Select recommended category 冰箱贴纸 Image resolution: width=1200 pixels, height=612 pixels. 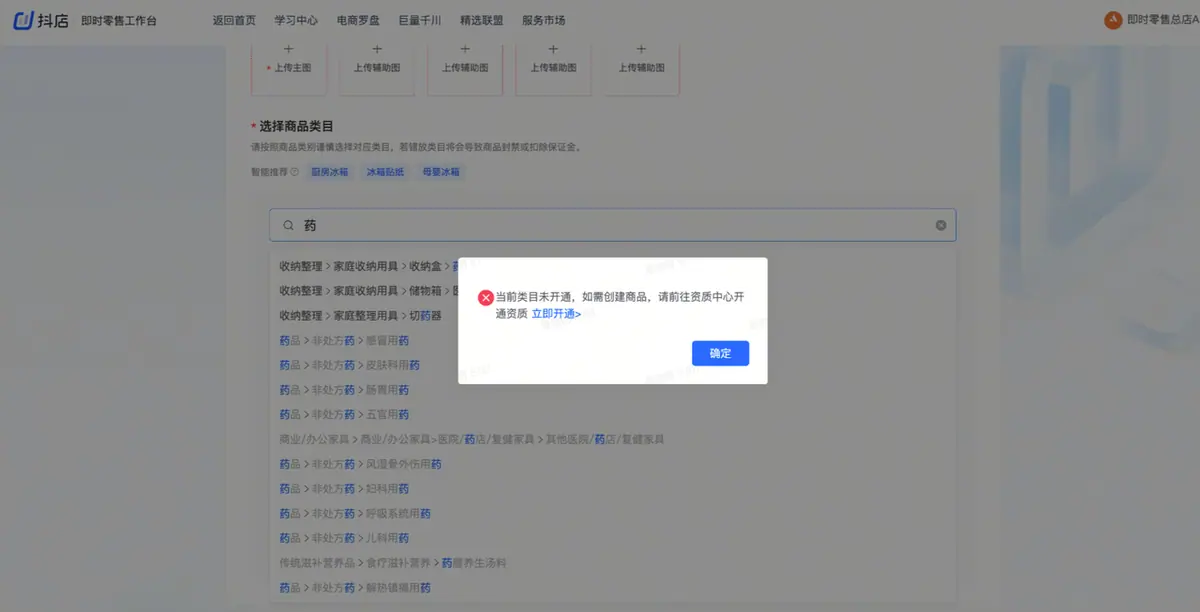385,172
